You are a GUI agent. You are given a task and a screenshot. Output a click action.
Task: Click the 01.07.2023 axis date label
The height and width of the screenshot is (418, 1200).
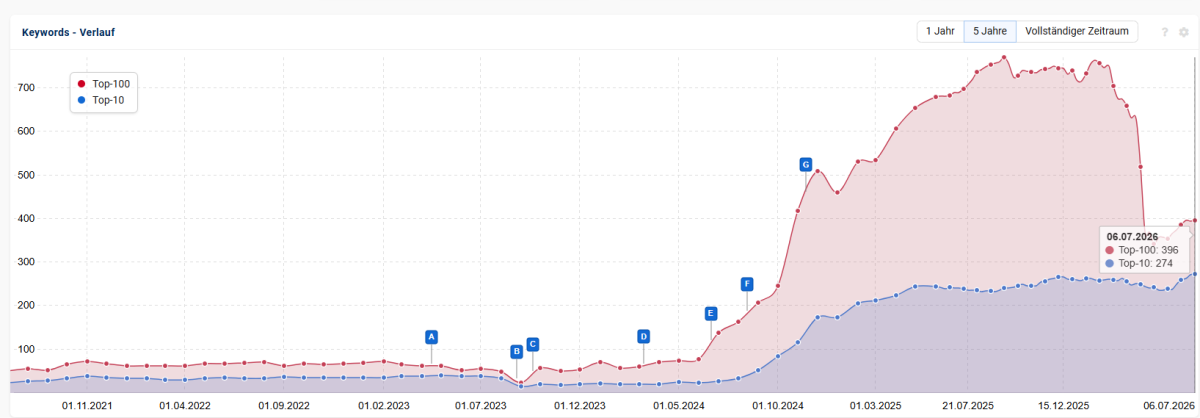pos(481,406)
